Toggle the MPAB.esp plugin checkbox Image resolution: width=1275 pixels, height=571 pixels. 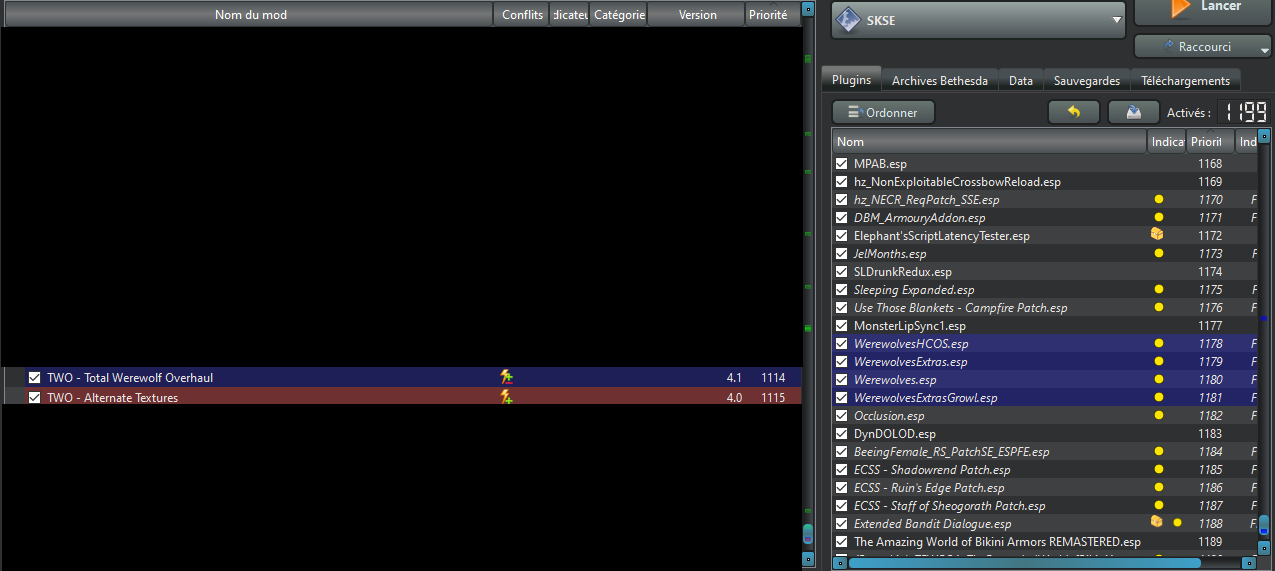coord(842,164)
